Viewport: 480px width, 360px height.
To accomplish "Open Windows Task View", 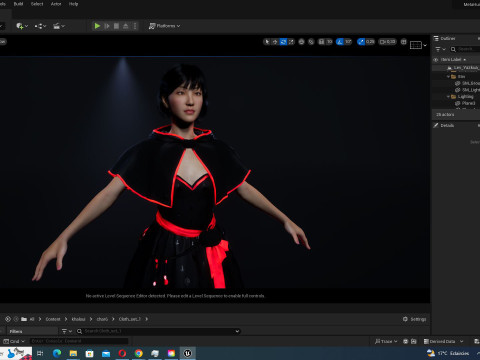I will click(40, 353).
